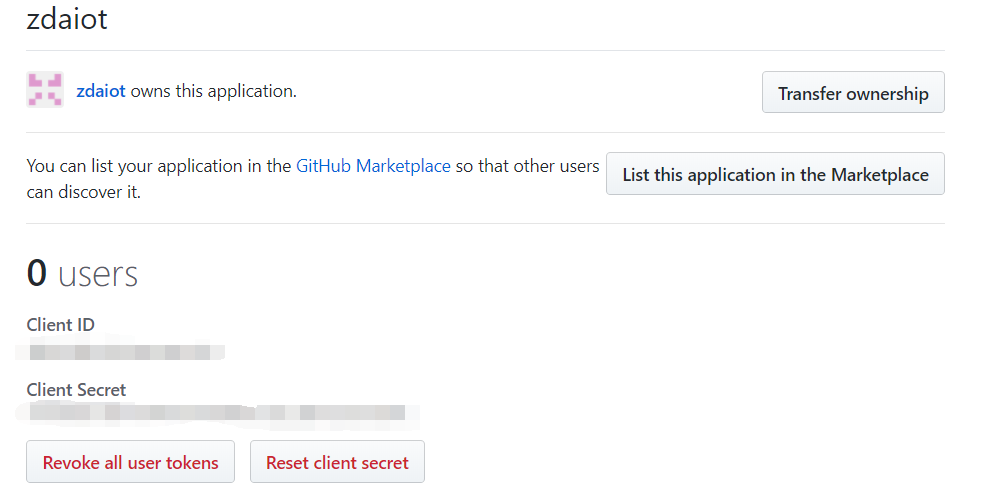The height and width of the screenshot is (498, 986).
Task: Open the zdaiot owner profile link
Action: coord(101,91)
